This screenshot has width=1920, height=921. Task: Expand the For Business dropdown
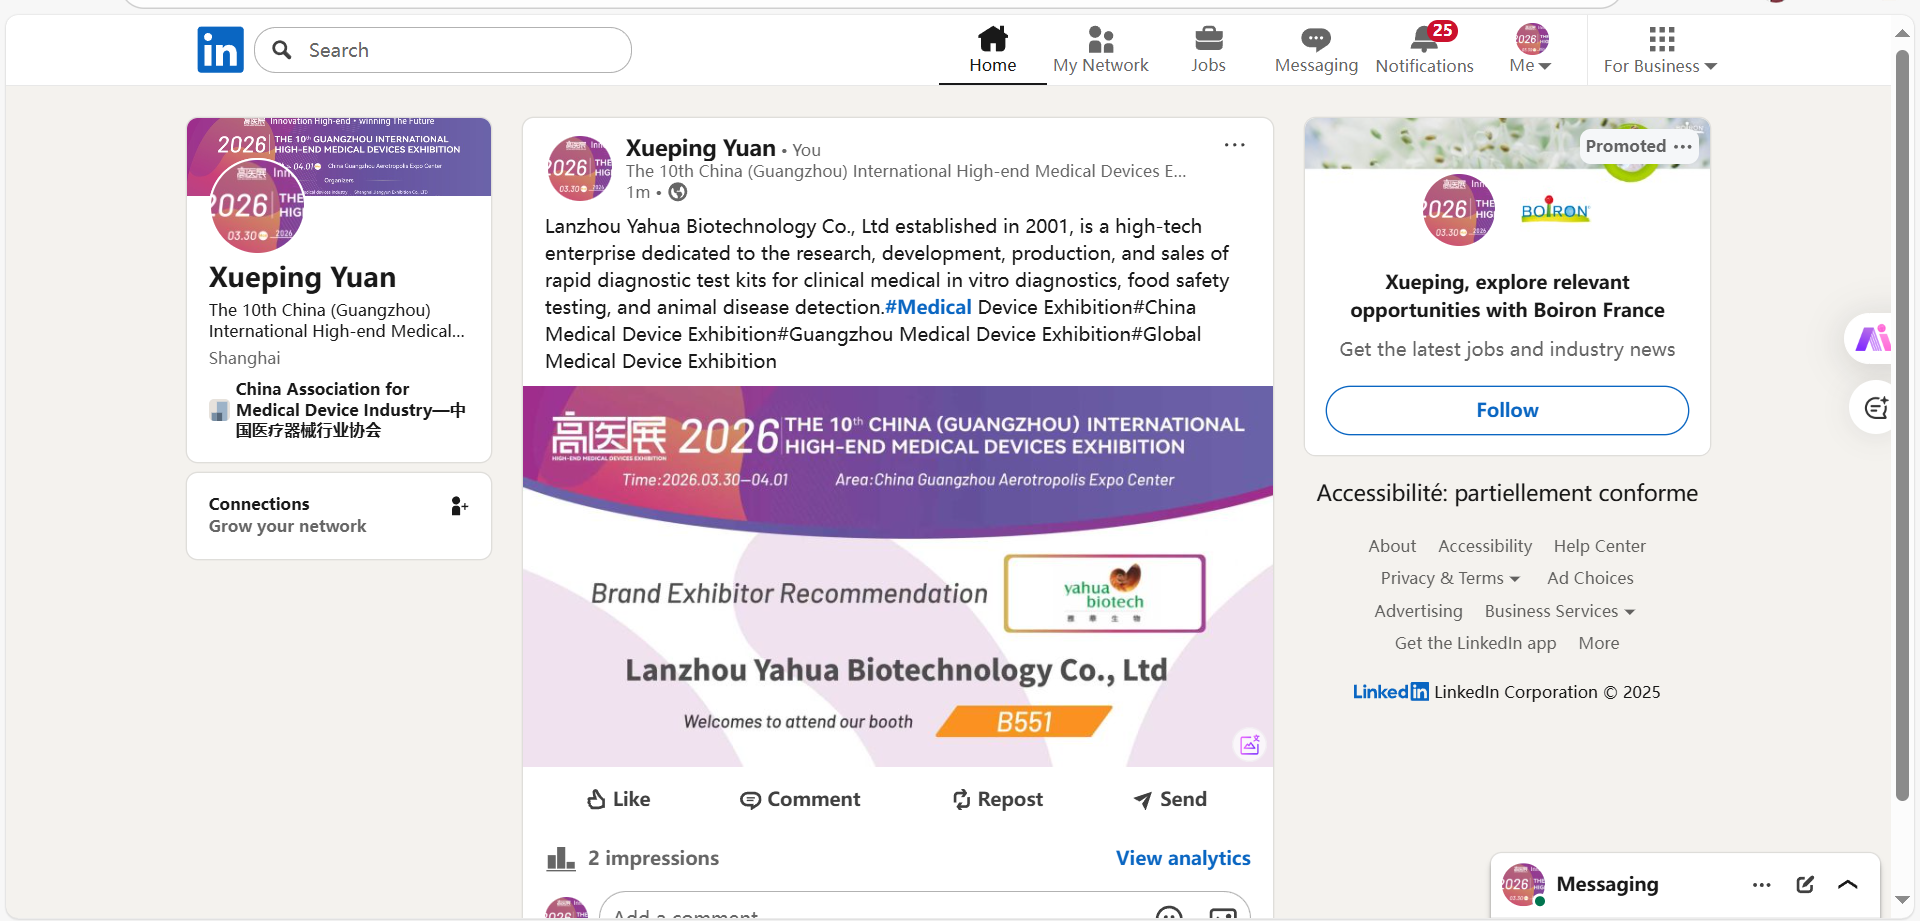1660,50
